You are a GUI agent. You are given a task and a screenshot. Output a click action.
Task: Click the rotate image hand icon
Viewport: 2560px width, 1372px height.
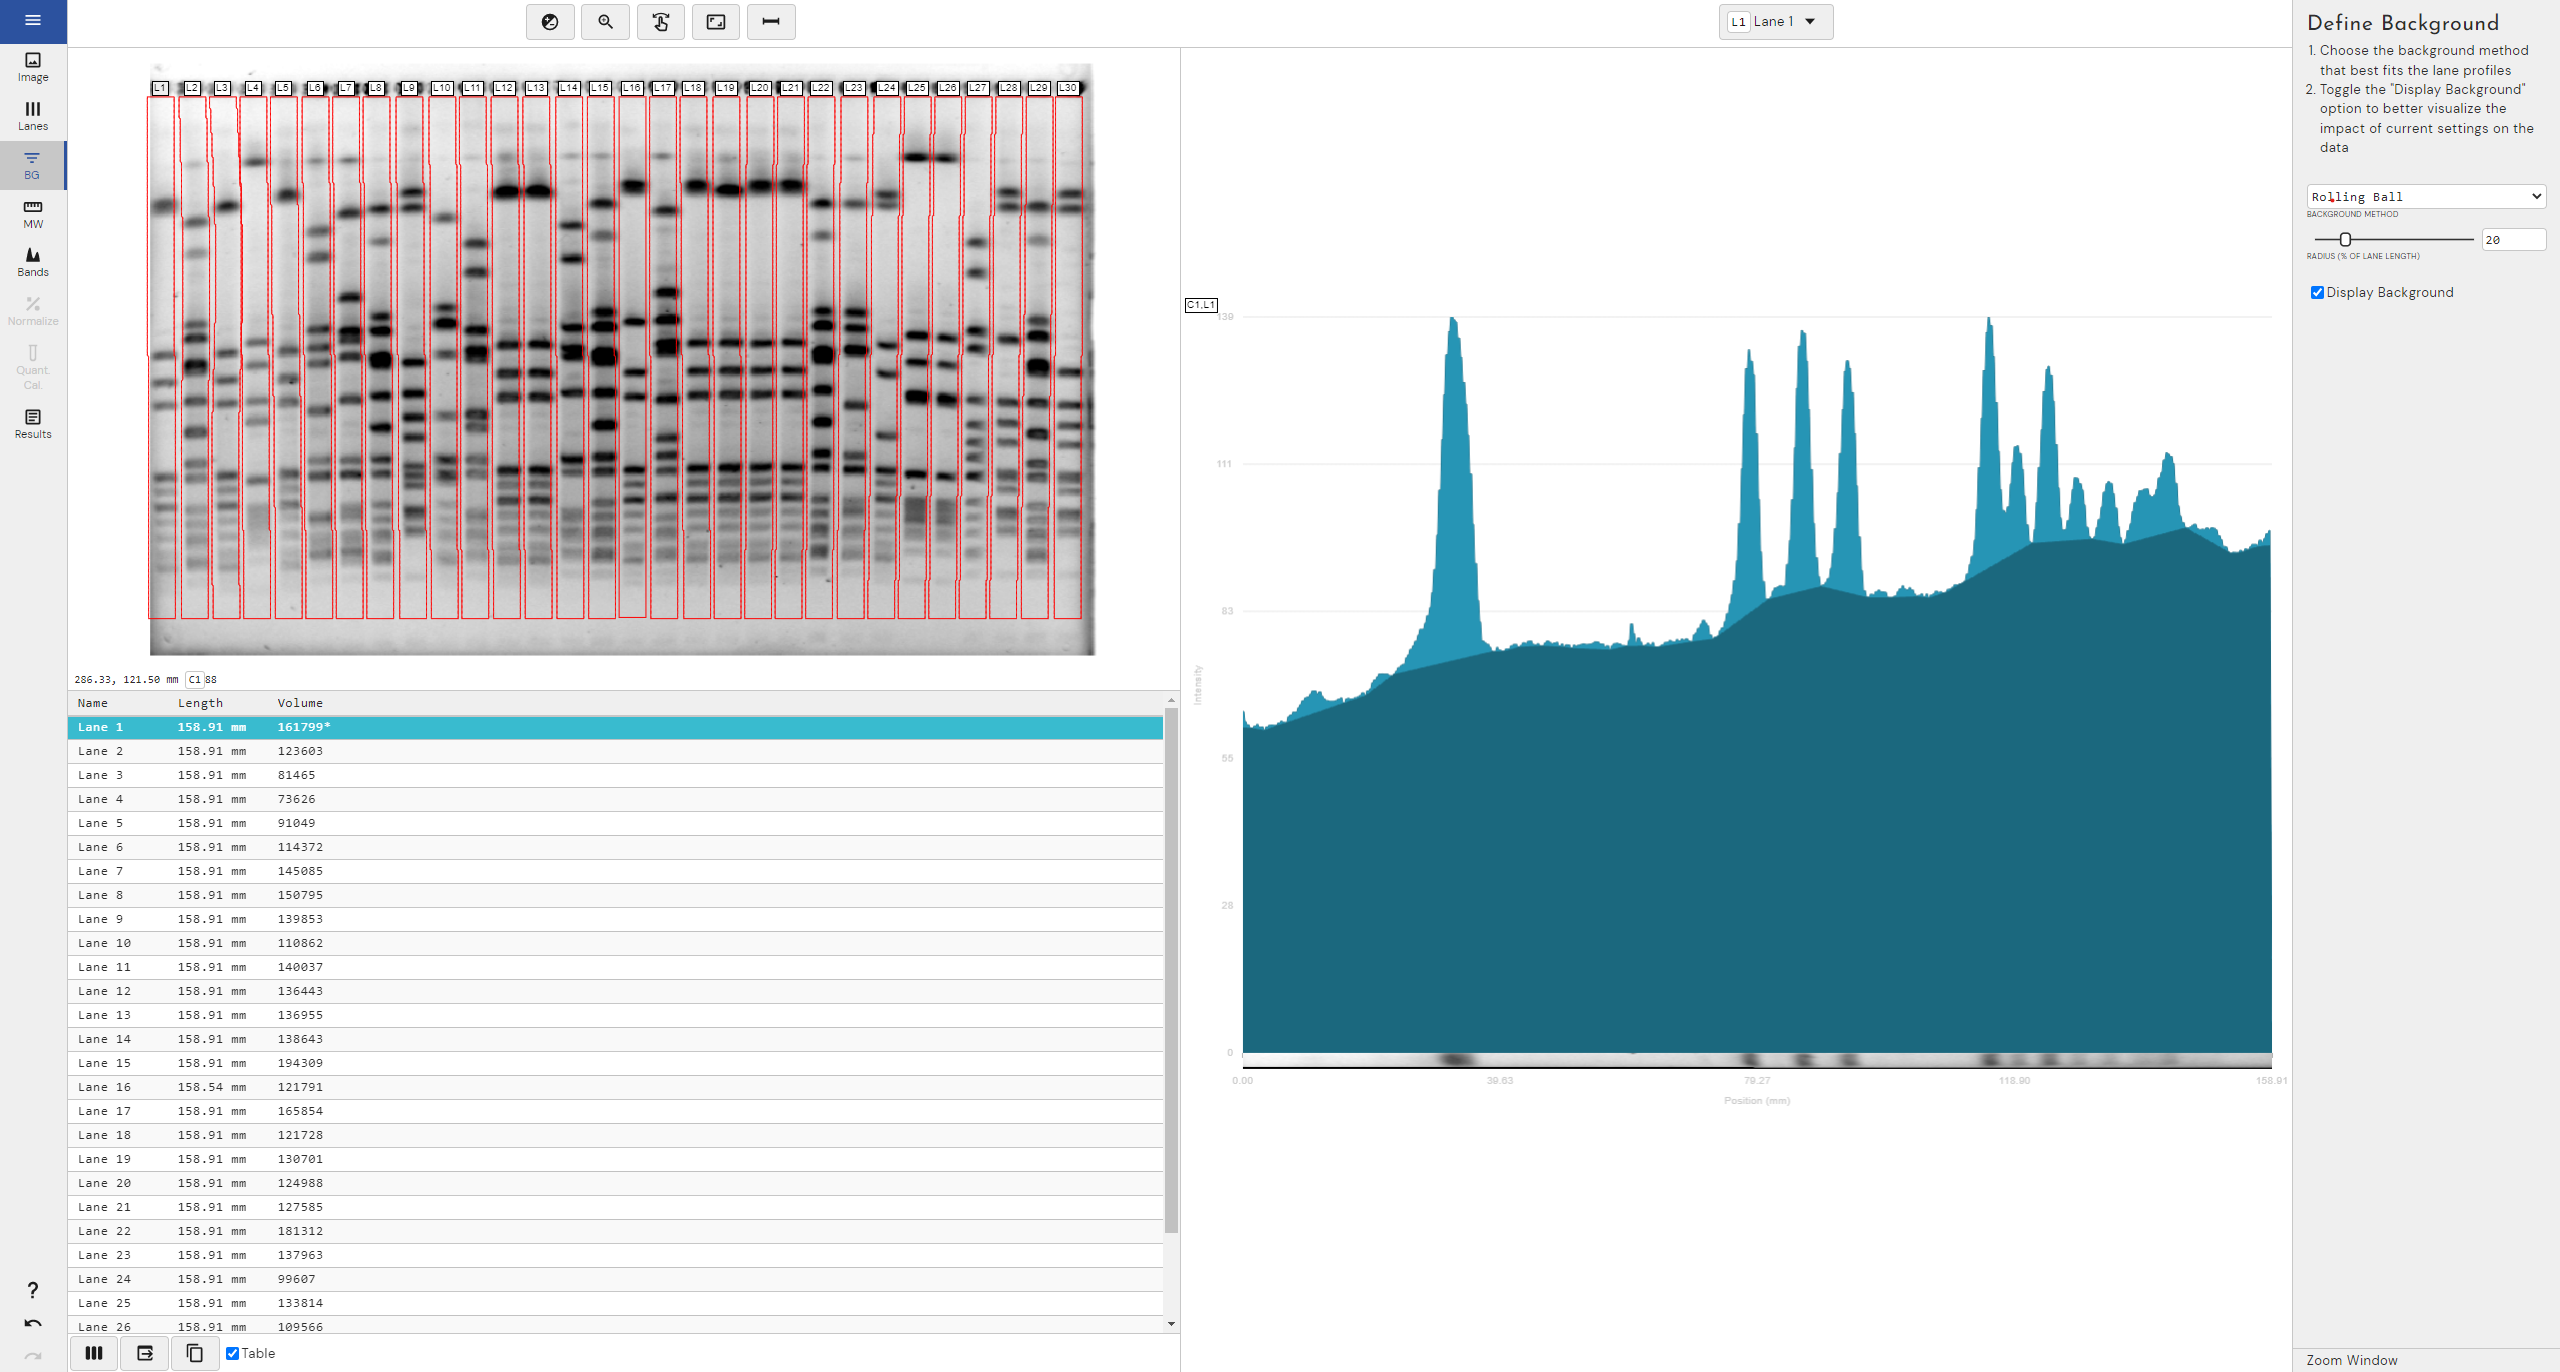[661, 22]
